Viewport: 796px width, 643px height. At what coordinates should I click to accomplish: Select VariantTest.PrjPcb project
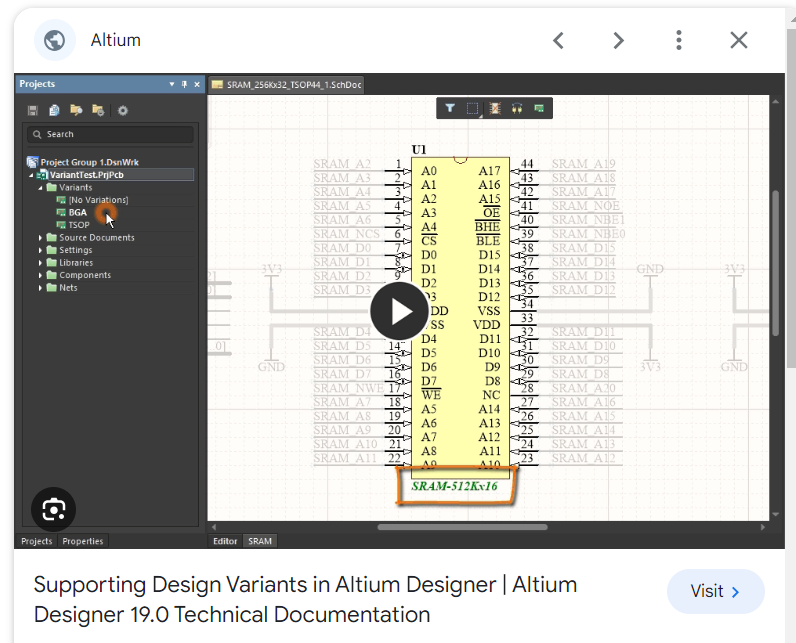click(86, 175)
